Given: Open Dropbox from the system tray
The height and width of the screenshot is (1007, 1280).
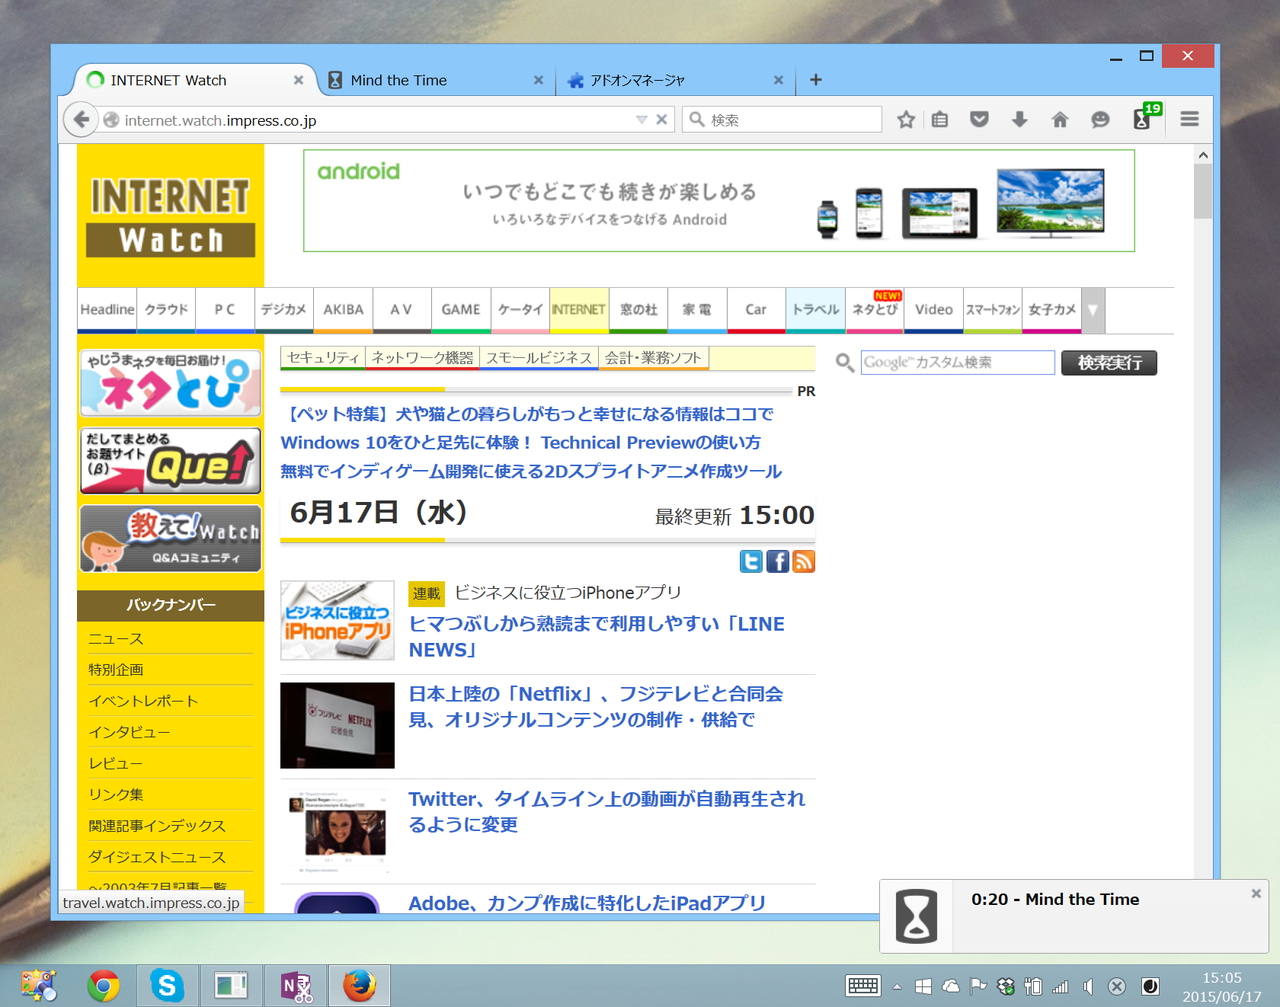Looking at the screenshot, I should coord(1004,985).
